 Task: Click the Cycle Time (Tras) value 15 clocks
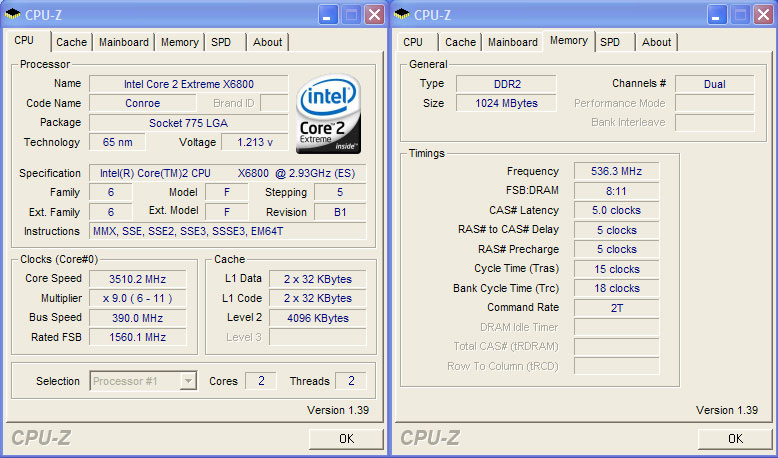click(x=616, y=269)
